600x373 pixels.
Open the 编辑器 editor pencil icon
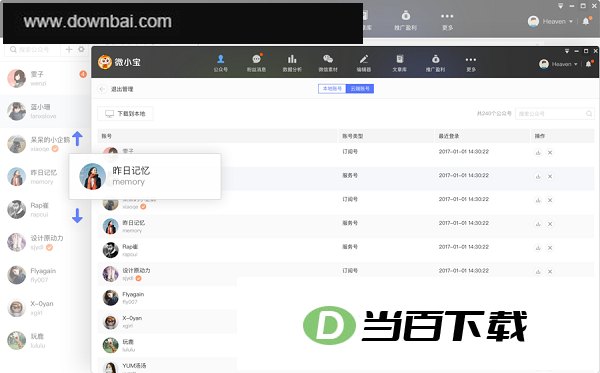click(364, 63)
